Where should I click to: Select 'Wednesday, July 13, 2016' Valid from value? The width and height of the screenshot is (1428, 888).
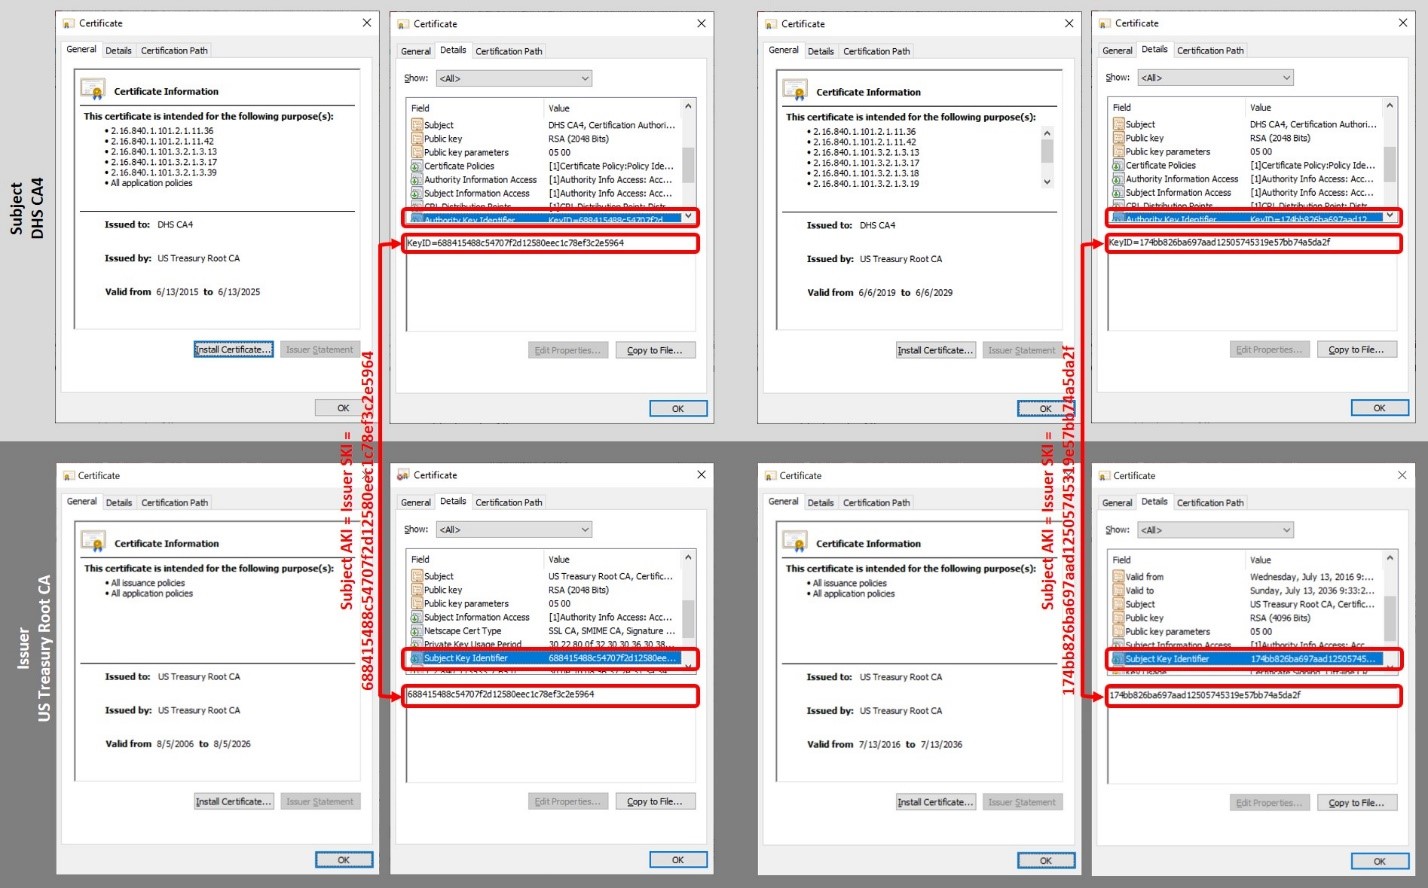[1312, 577]
